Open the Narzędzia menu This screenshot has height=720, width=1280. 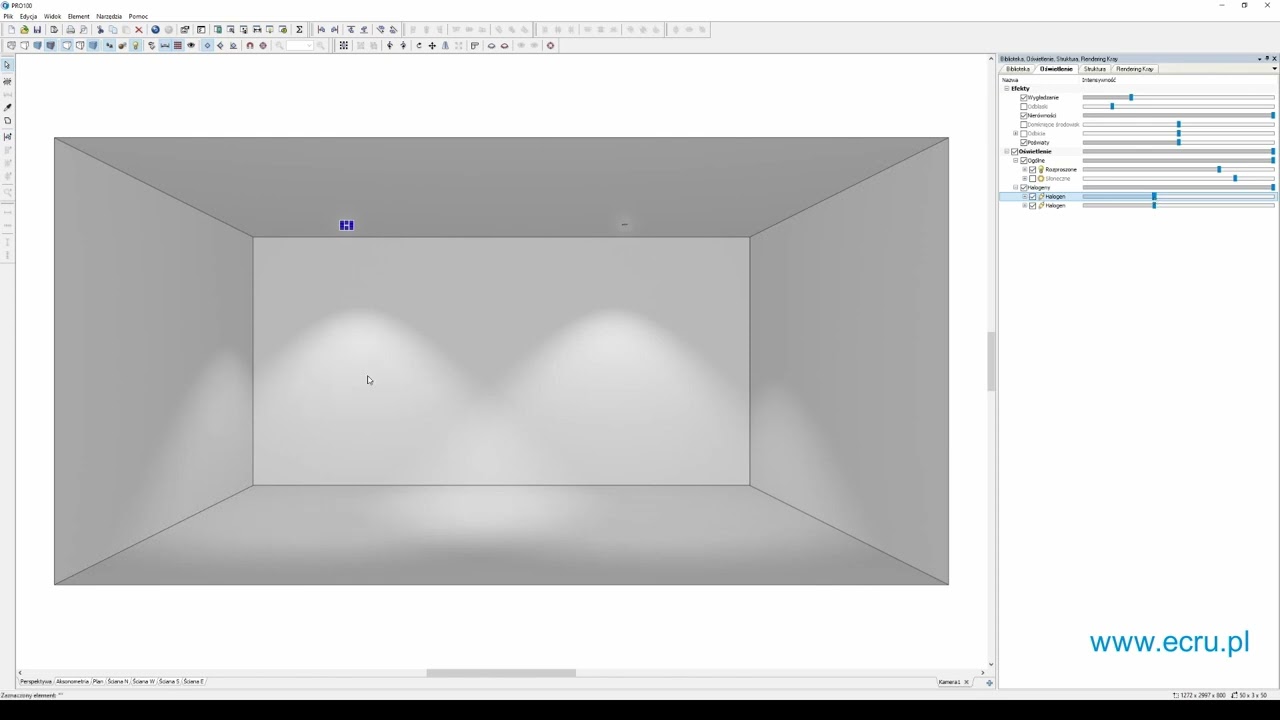click(x=109, y=16)
